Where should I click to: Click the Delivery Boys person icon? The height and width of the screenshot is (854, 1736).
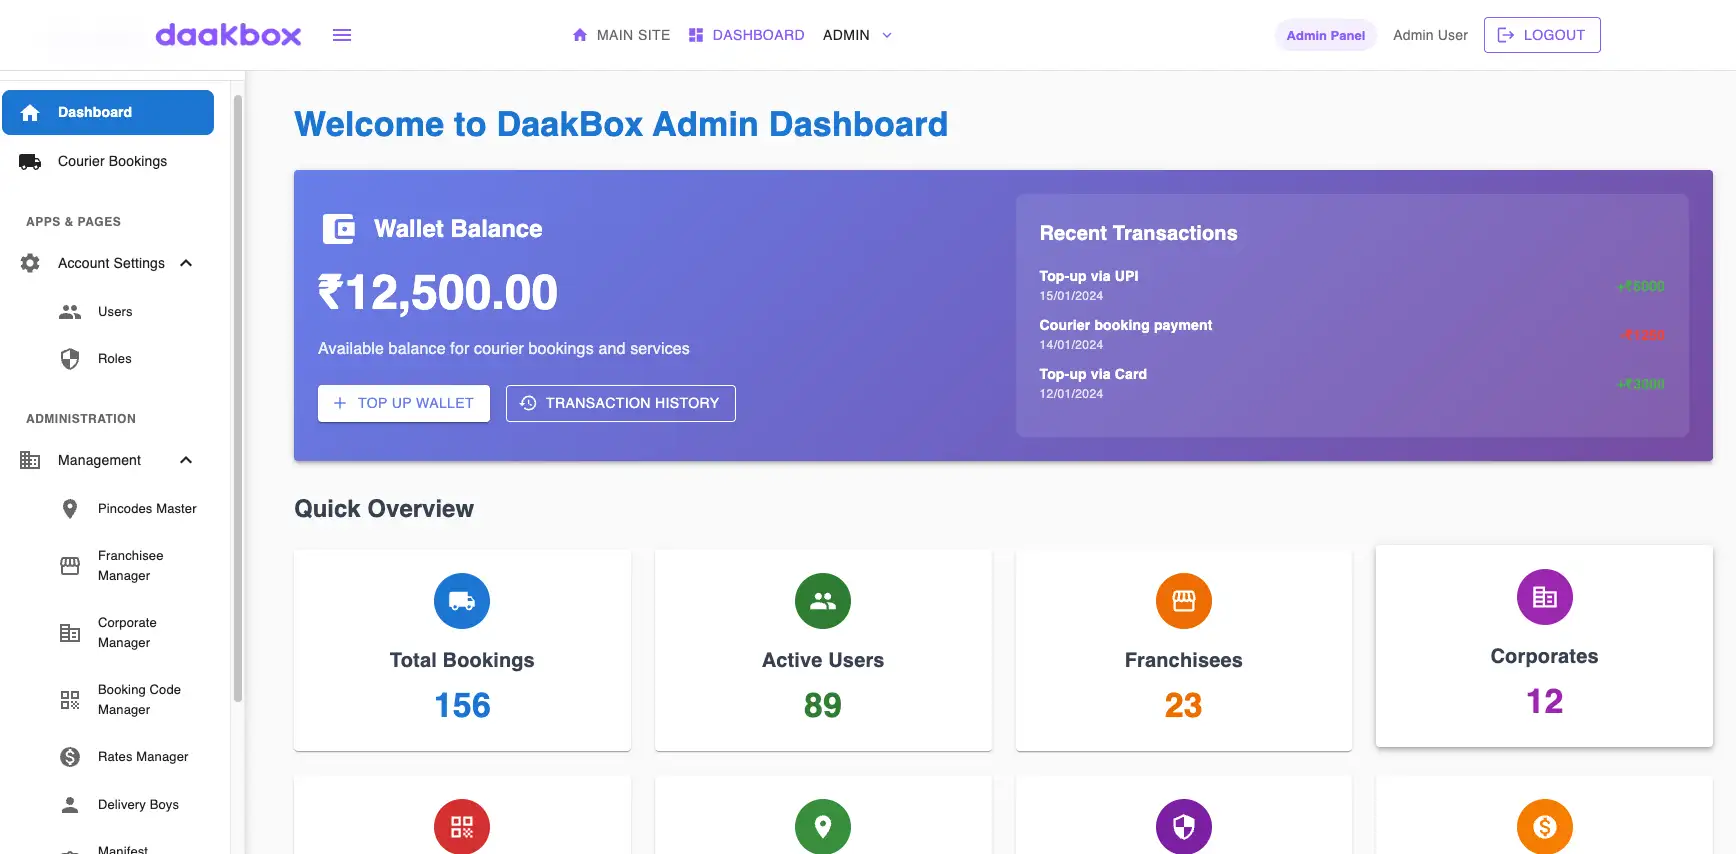pyautogui.click(x=70, y=805)
